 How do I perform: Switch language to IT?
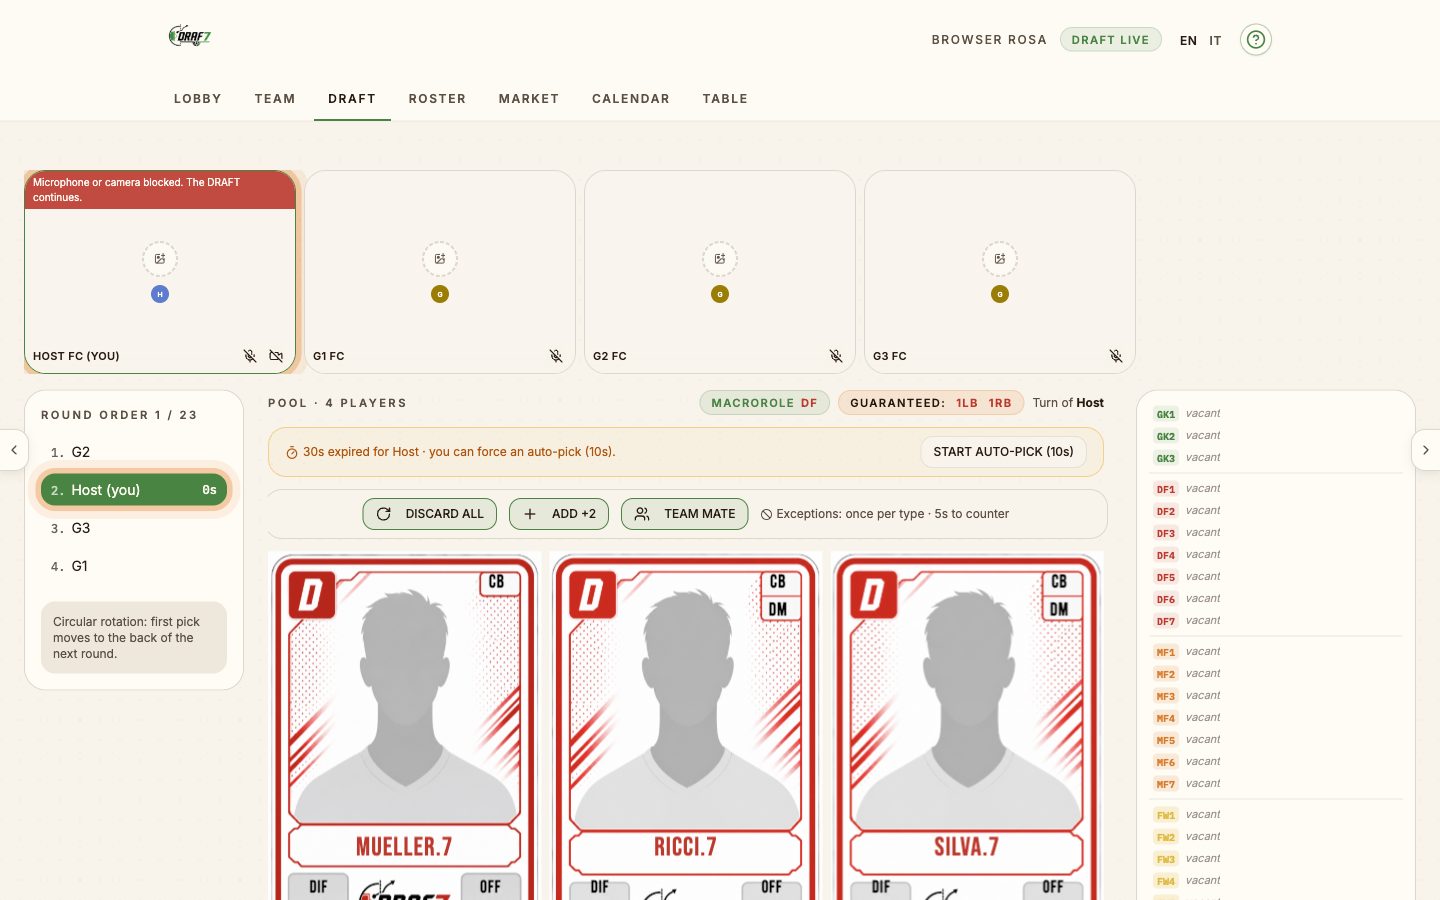(x=1215, y=41)
